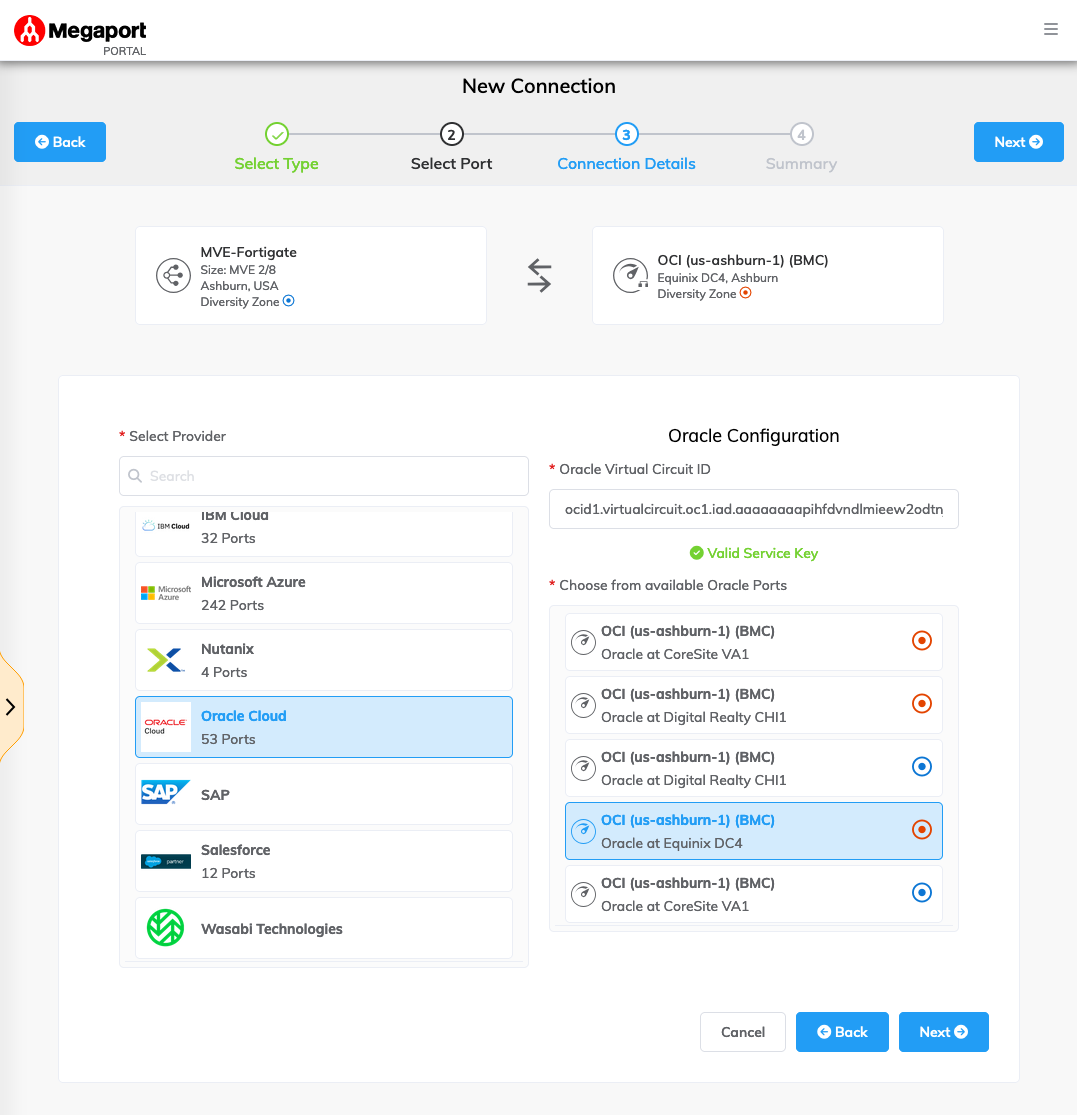1077x1115 pixels.
Task: Click the SAP logo
Action: coord(166,792)
